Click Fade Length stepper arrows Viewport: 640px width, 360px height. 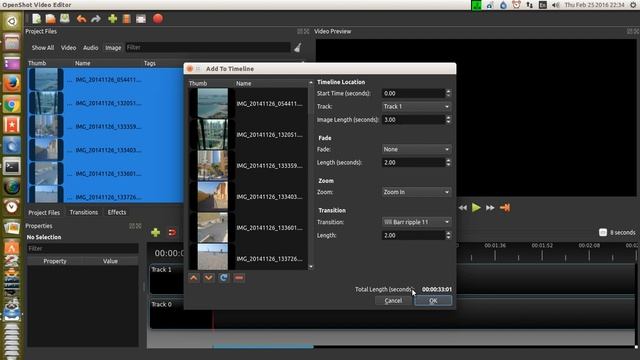[x=448, y=162]
